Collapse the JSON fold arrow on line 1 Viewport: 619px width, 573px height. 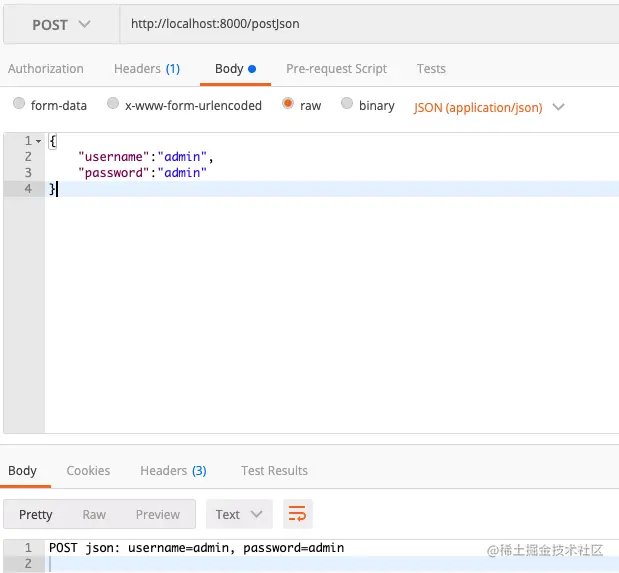tap(39, 141)
